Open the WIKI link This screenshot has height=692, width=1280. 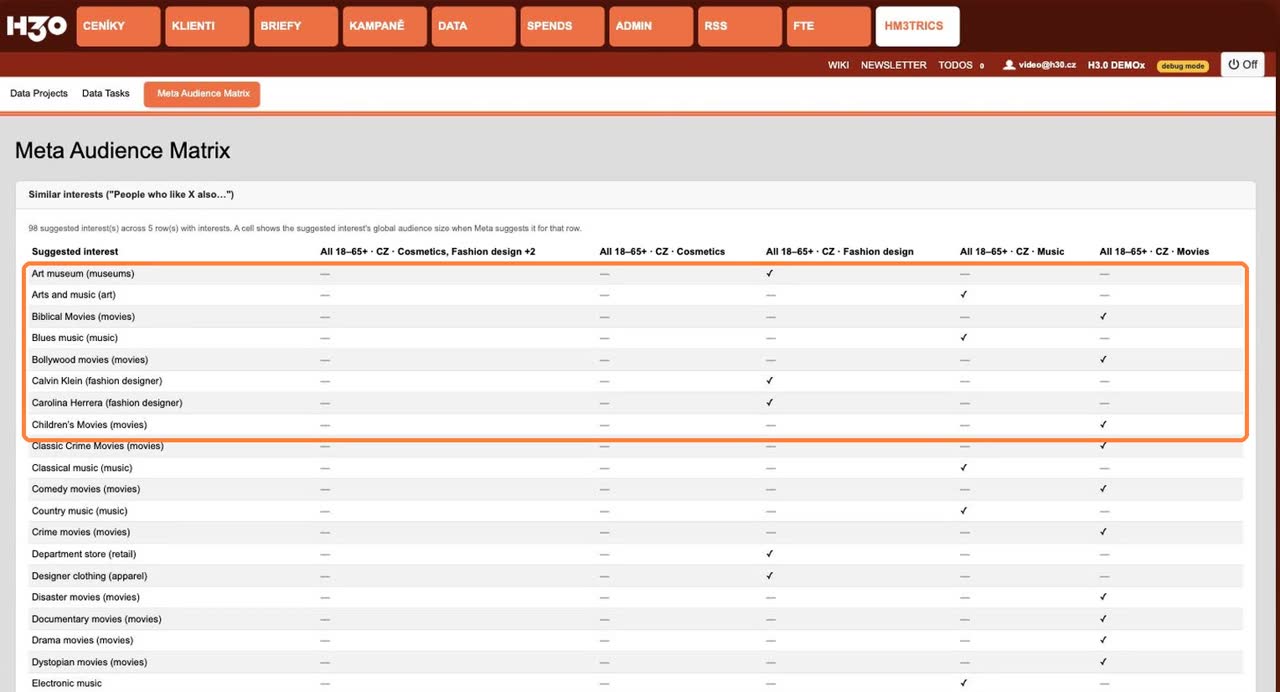(x=838, y=65)
